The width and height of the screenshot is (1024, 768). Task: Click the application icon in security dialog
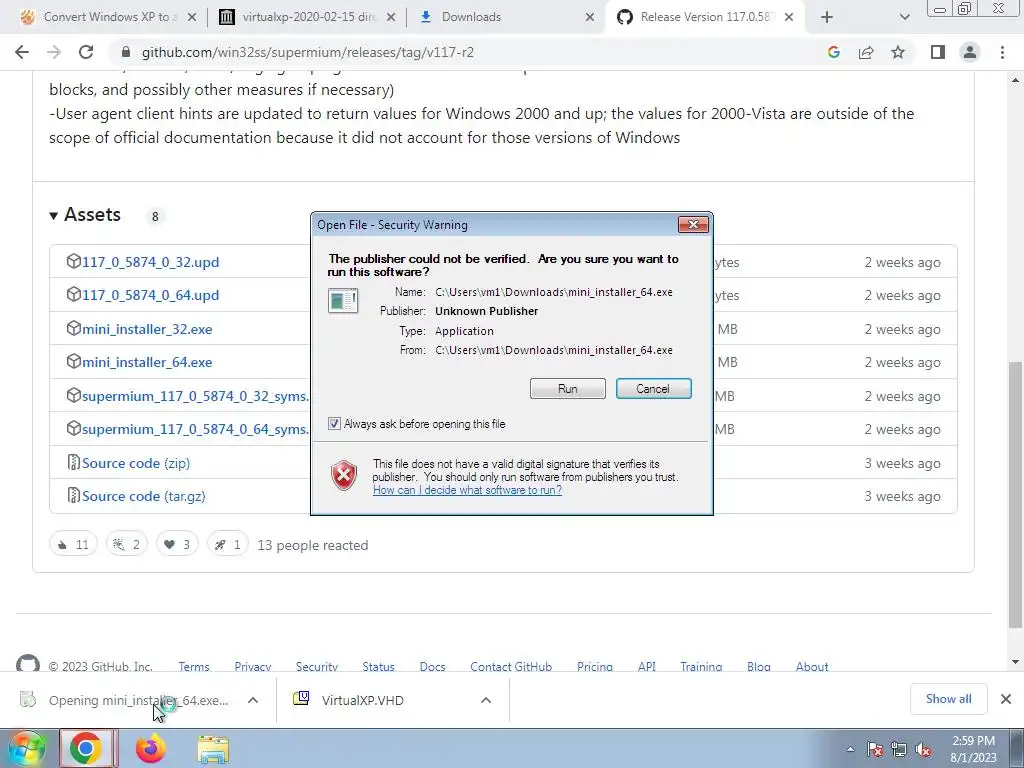(343, 301)
